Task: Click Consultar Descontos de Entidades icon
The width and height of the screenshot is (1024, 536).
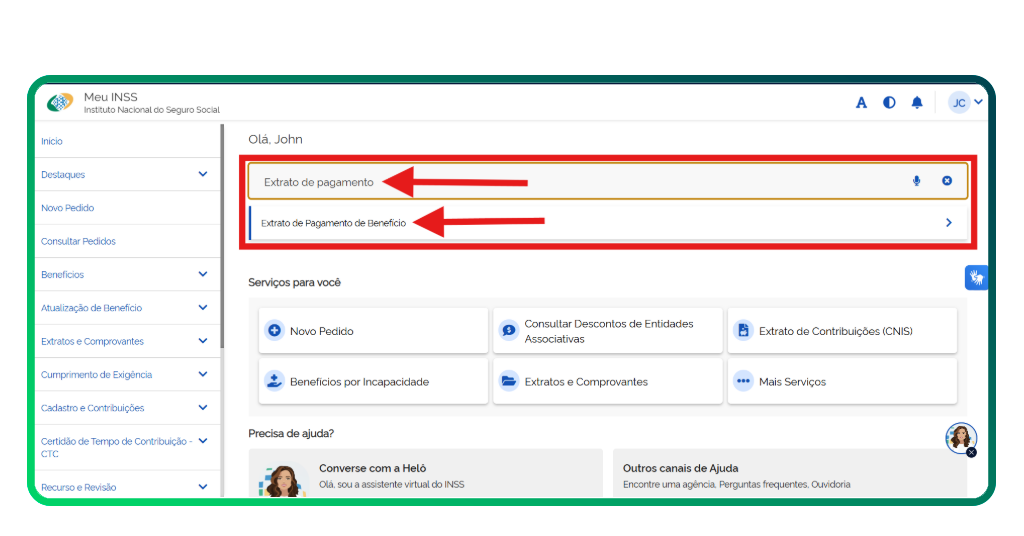Action: tap(509, 330)
